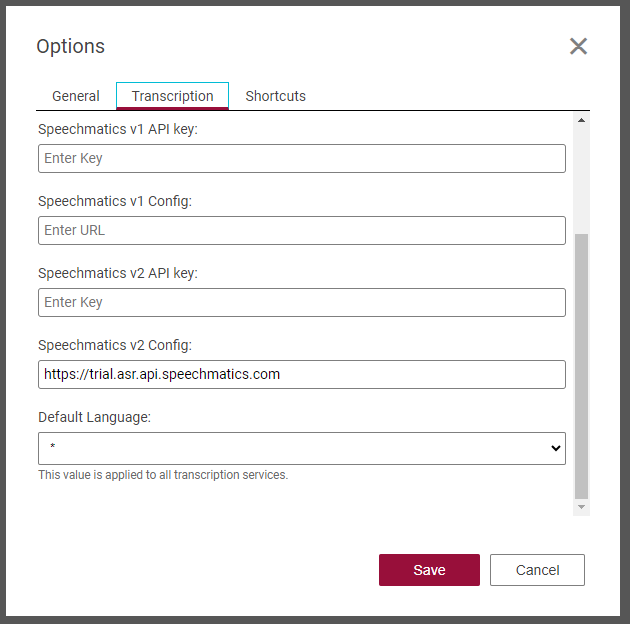630x624 pixels.
Task: Focus the Speechmatics v2 API key input field
Action: [x=302, y=302]
